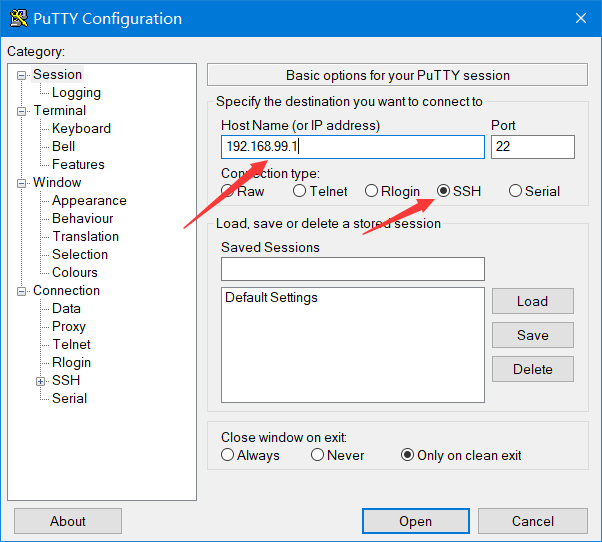This screenshot has height=542, width=602.
Task: Open the Colours category
Action: point(75,273)
